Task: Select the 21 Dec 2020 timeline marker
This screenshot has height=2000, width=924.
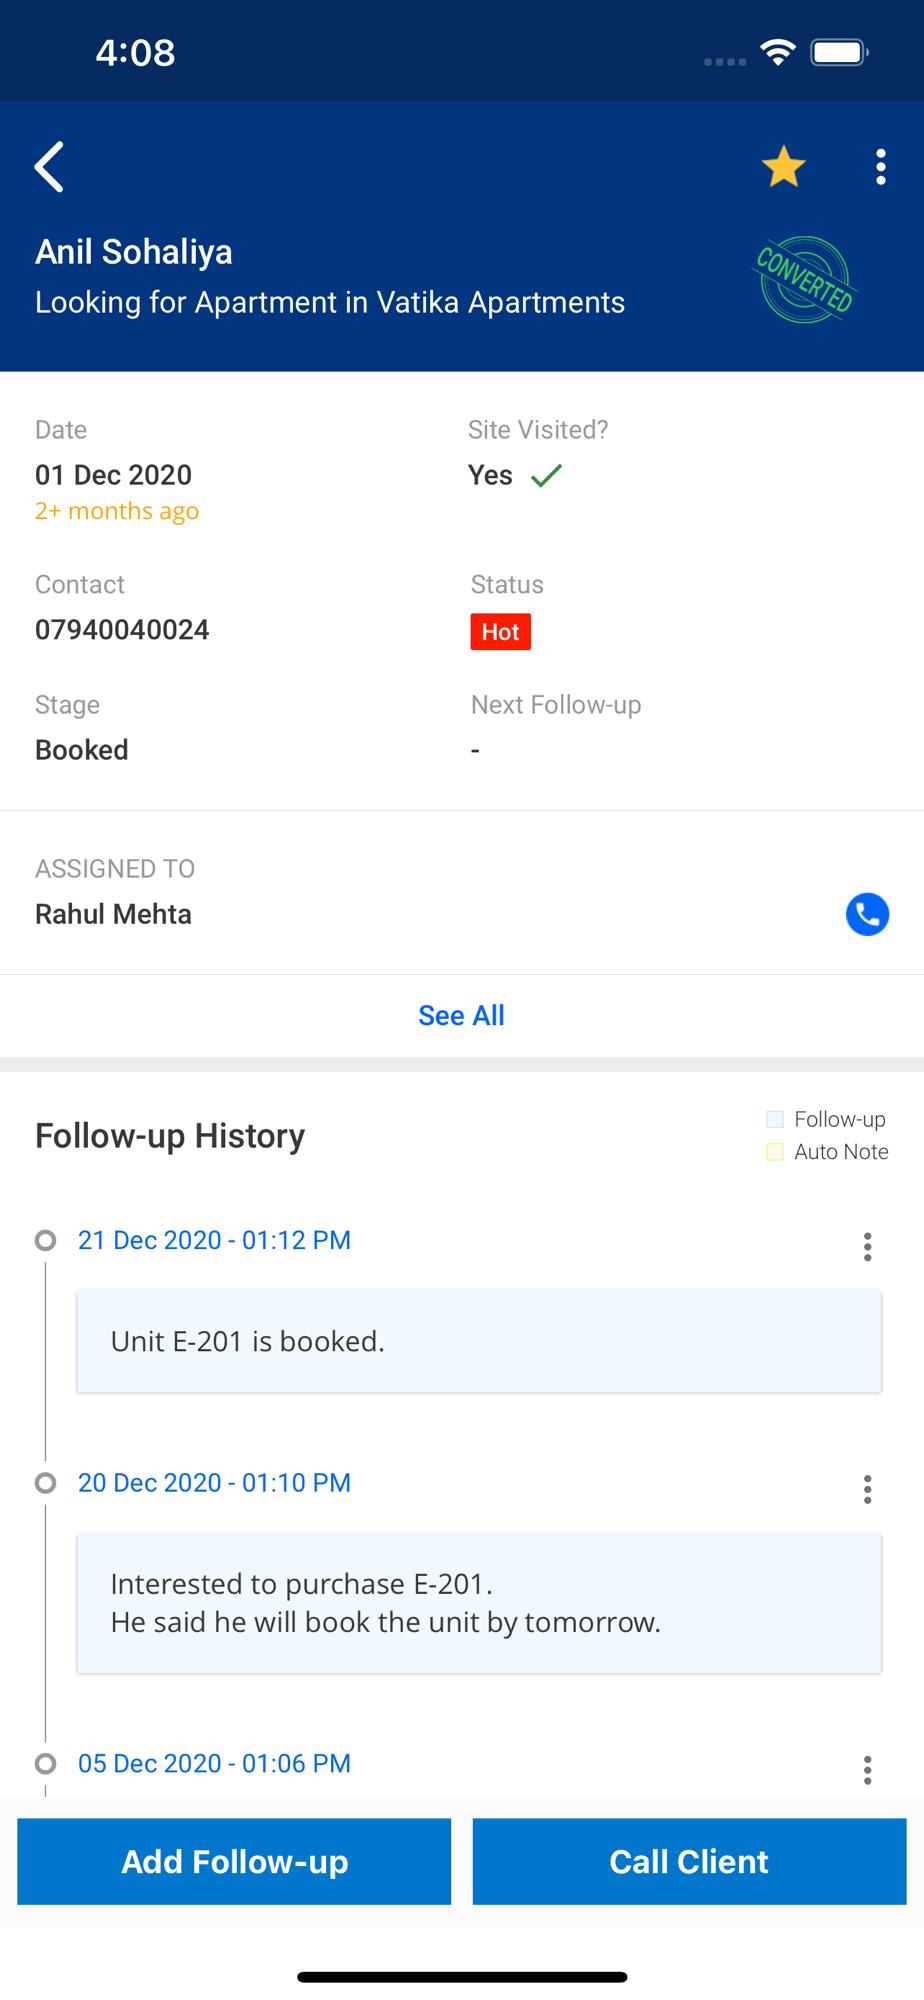Action: click(x=45, y=1240)
